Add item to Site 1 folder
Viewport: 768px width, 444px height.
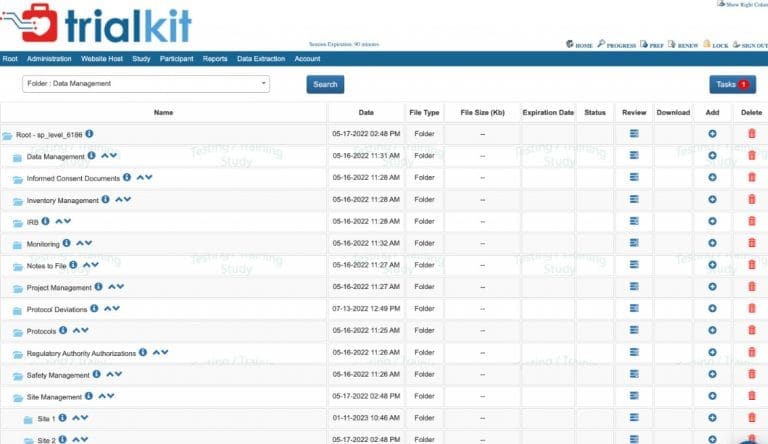click(712, 418)
